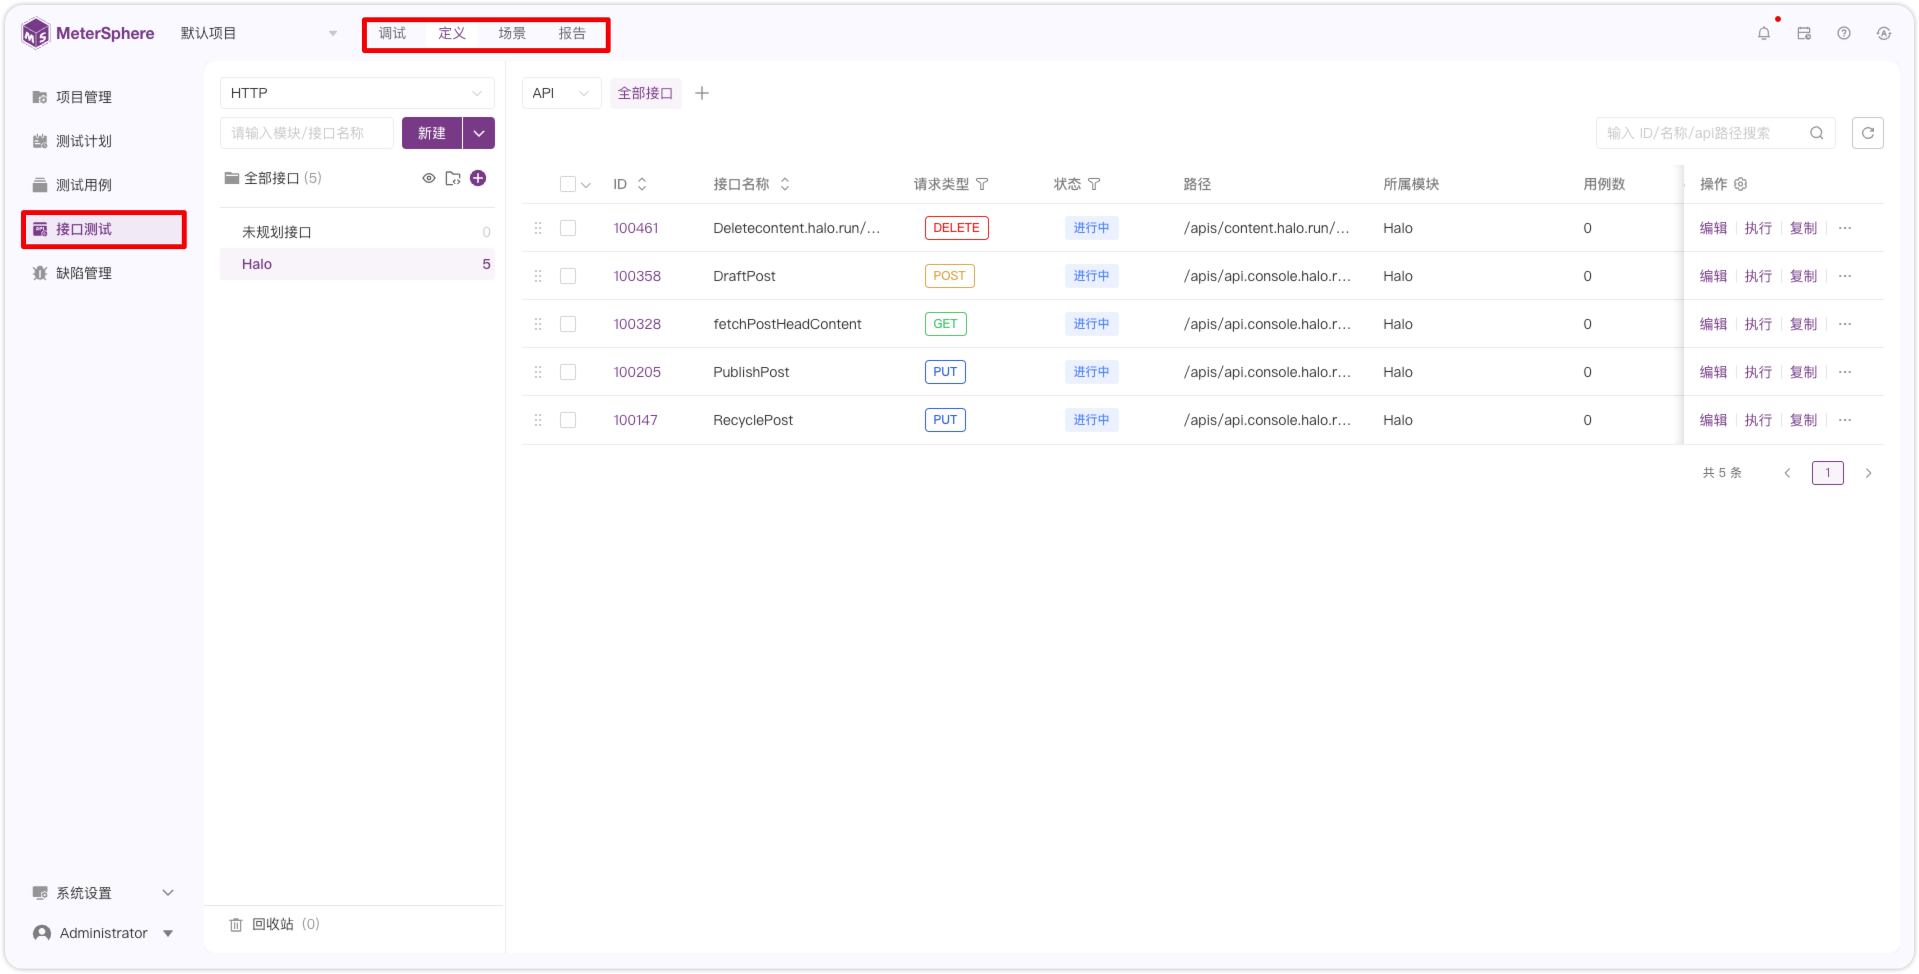Sort by ID column arrows
1919x974 pixels.
(642, 184)
